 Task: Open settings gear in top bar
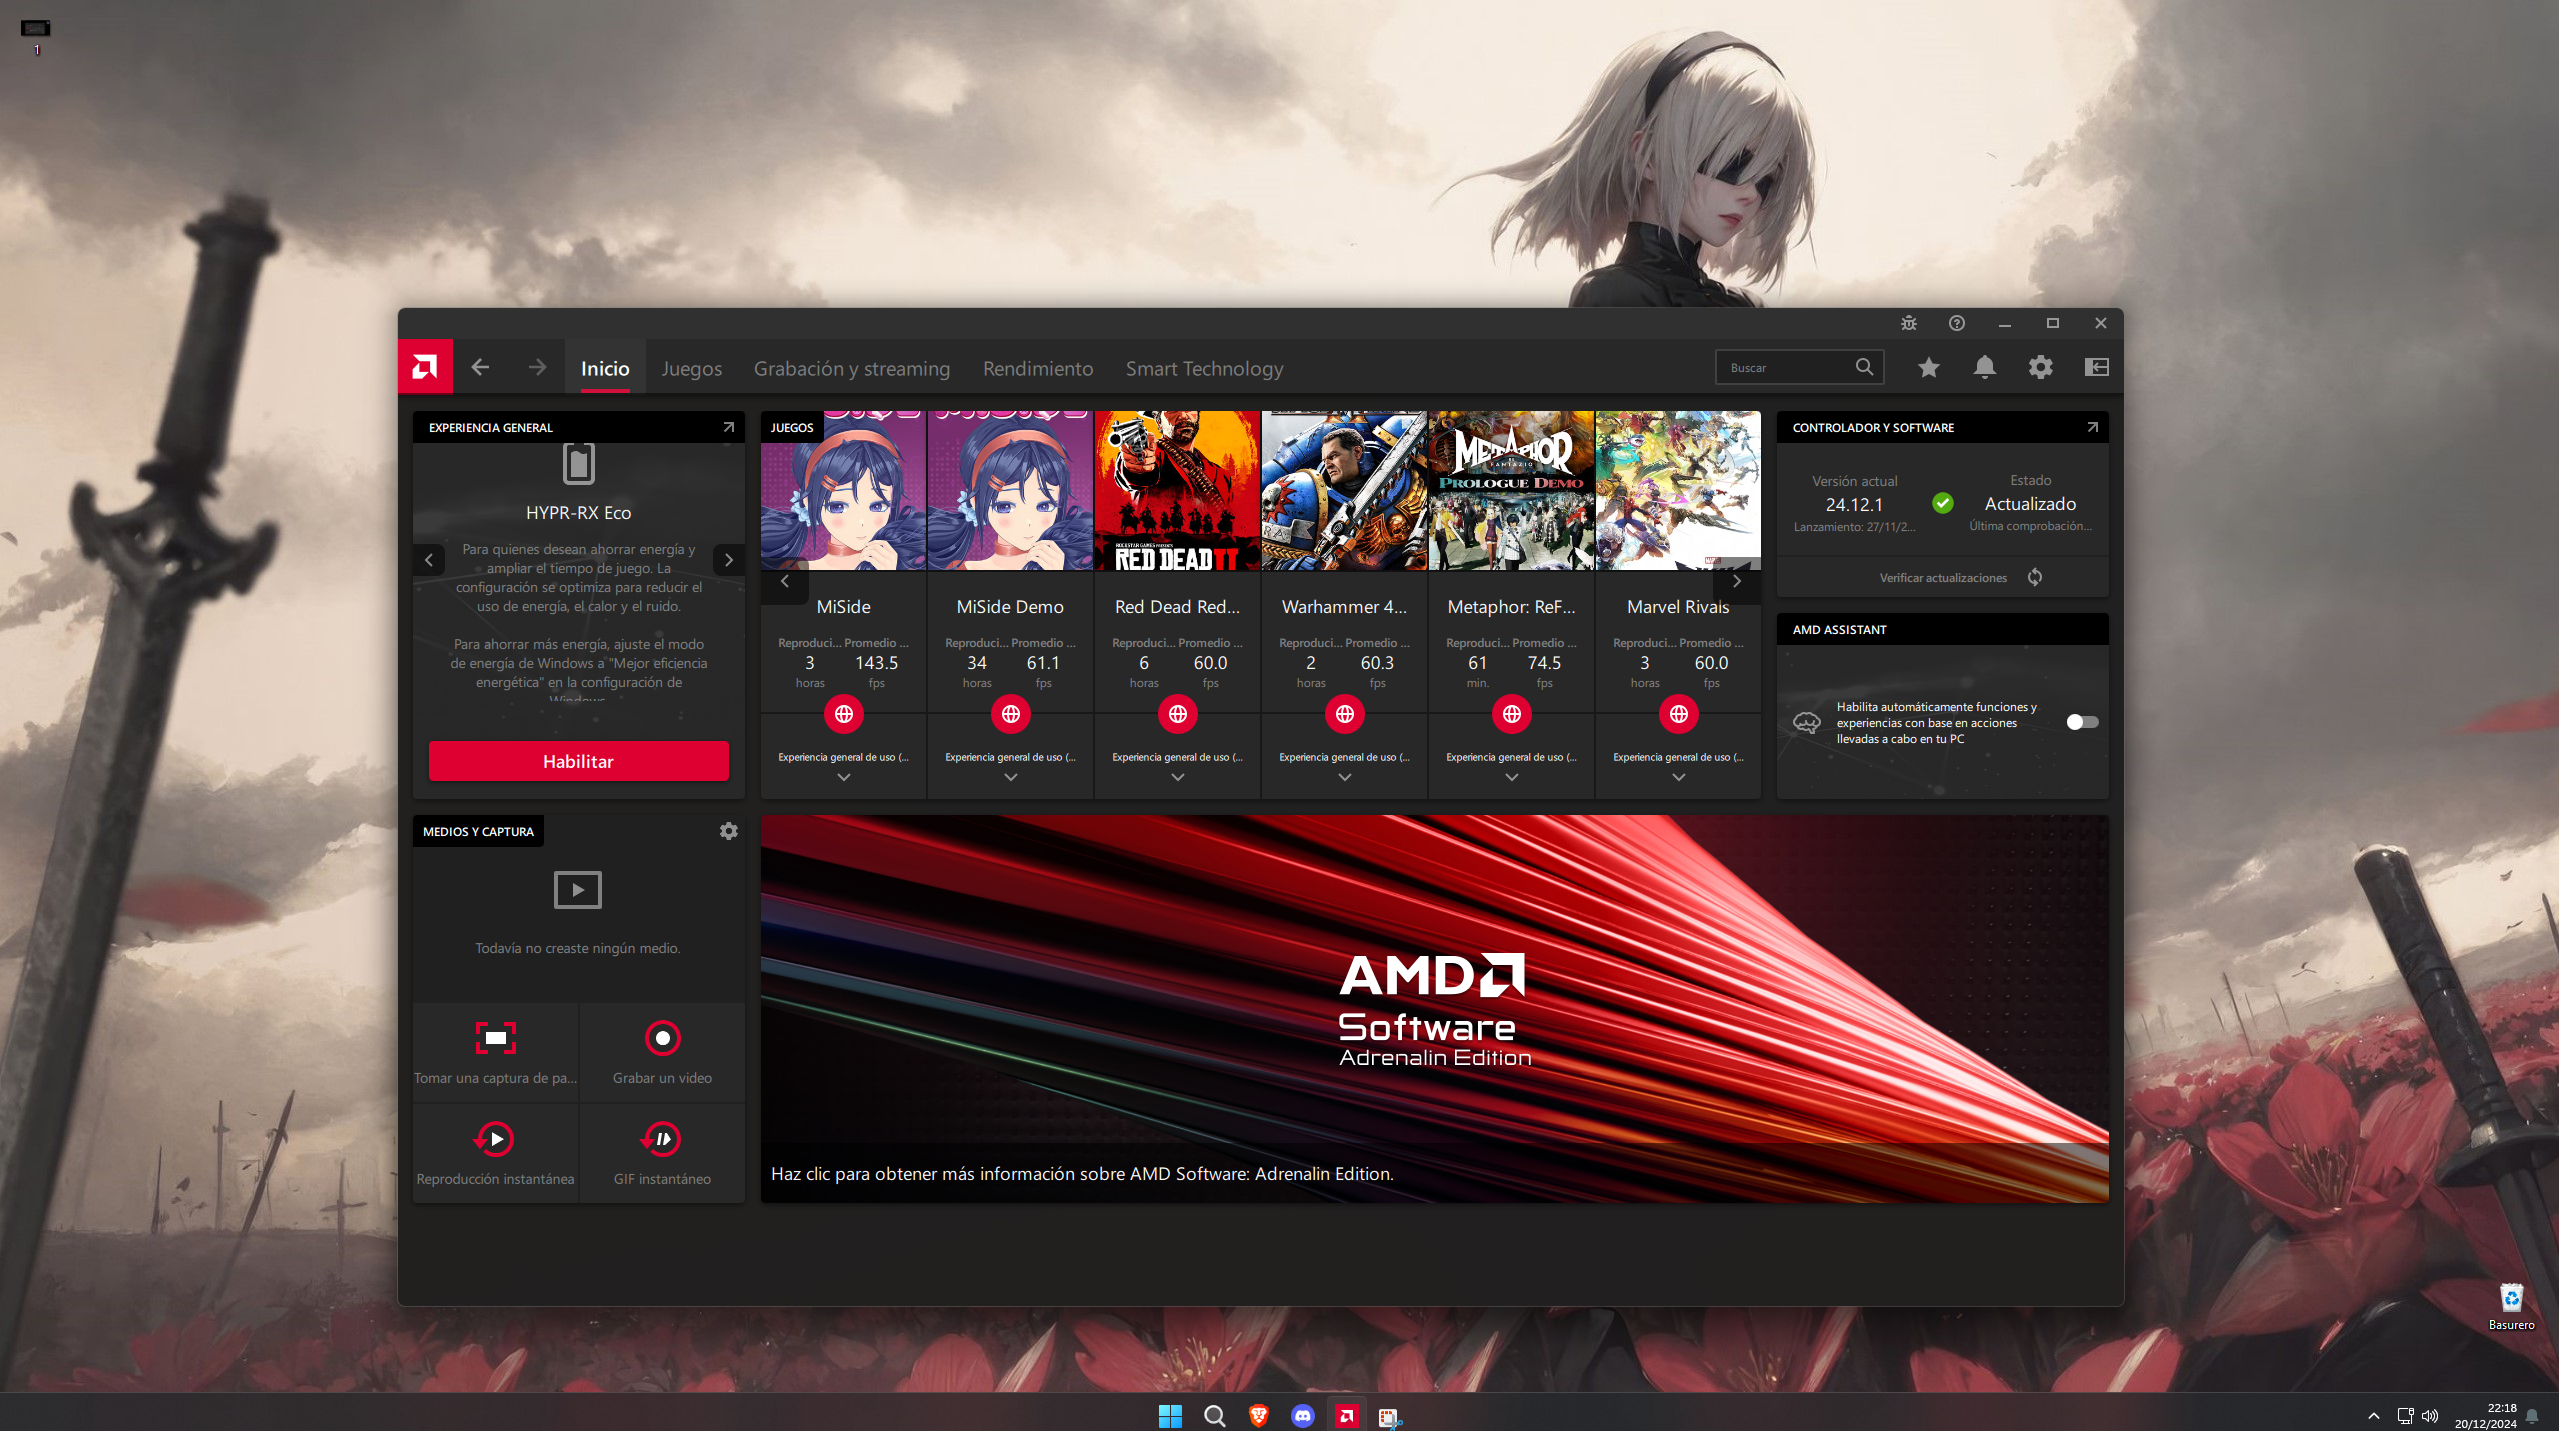2041,367
